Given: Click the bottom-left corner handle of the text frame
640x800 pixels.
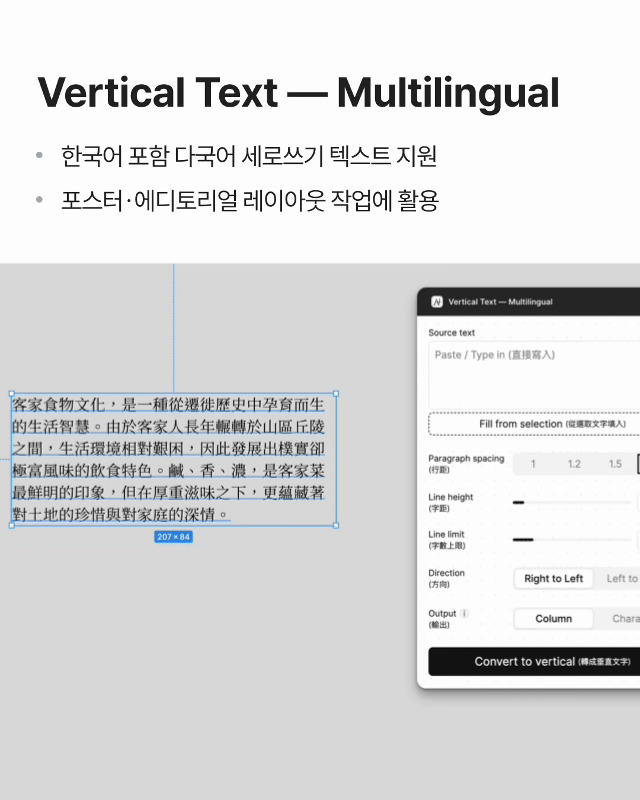Looking at the screenshot, I should point(12,526).
